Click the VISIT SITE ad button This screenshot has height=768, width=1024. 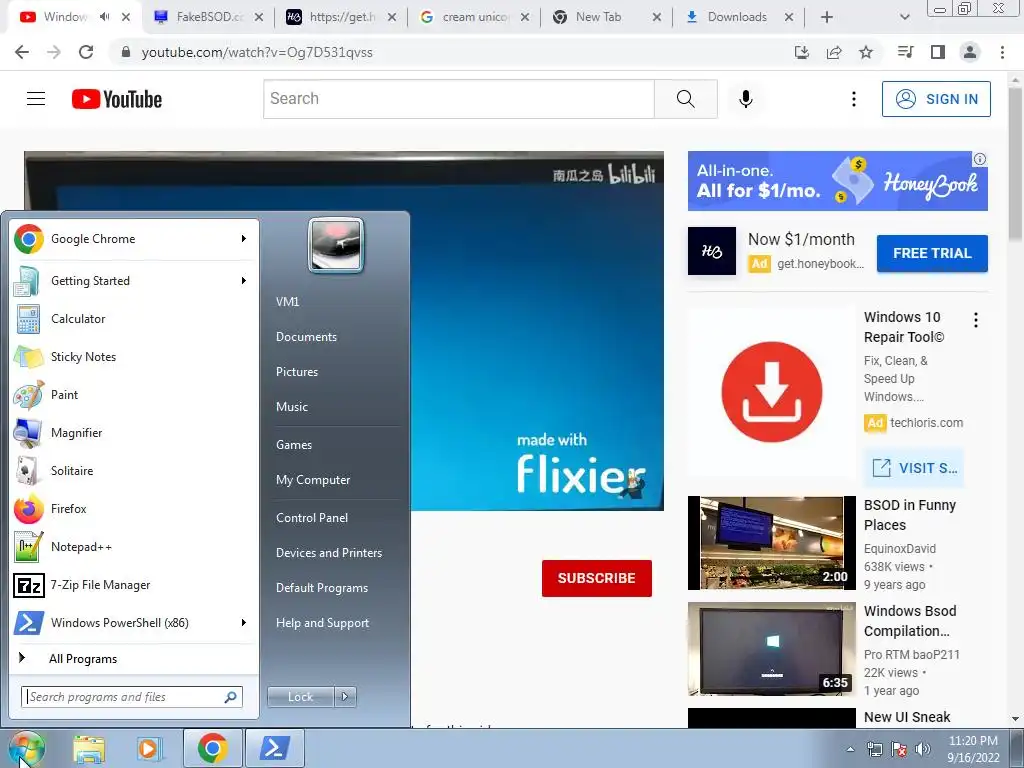pyautogui.click(x=914, y=468)
